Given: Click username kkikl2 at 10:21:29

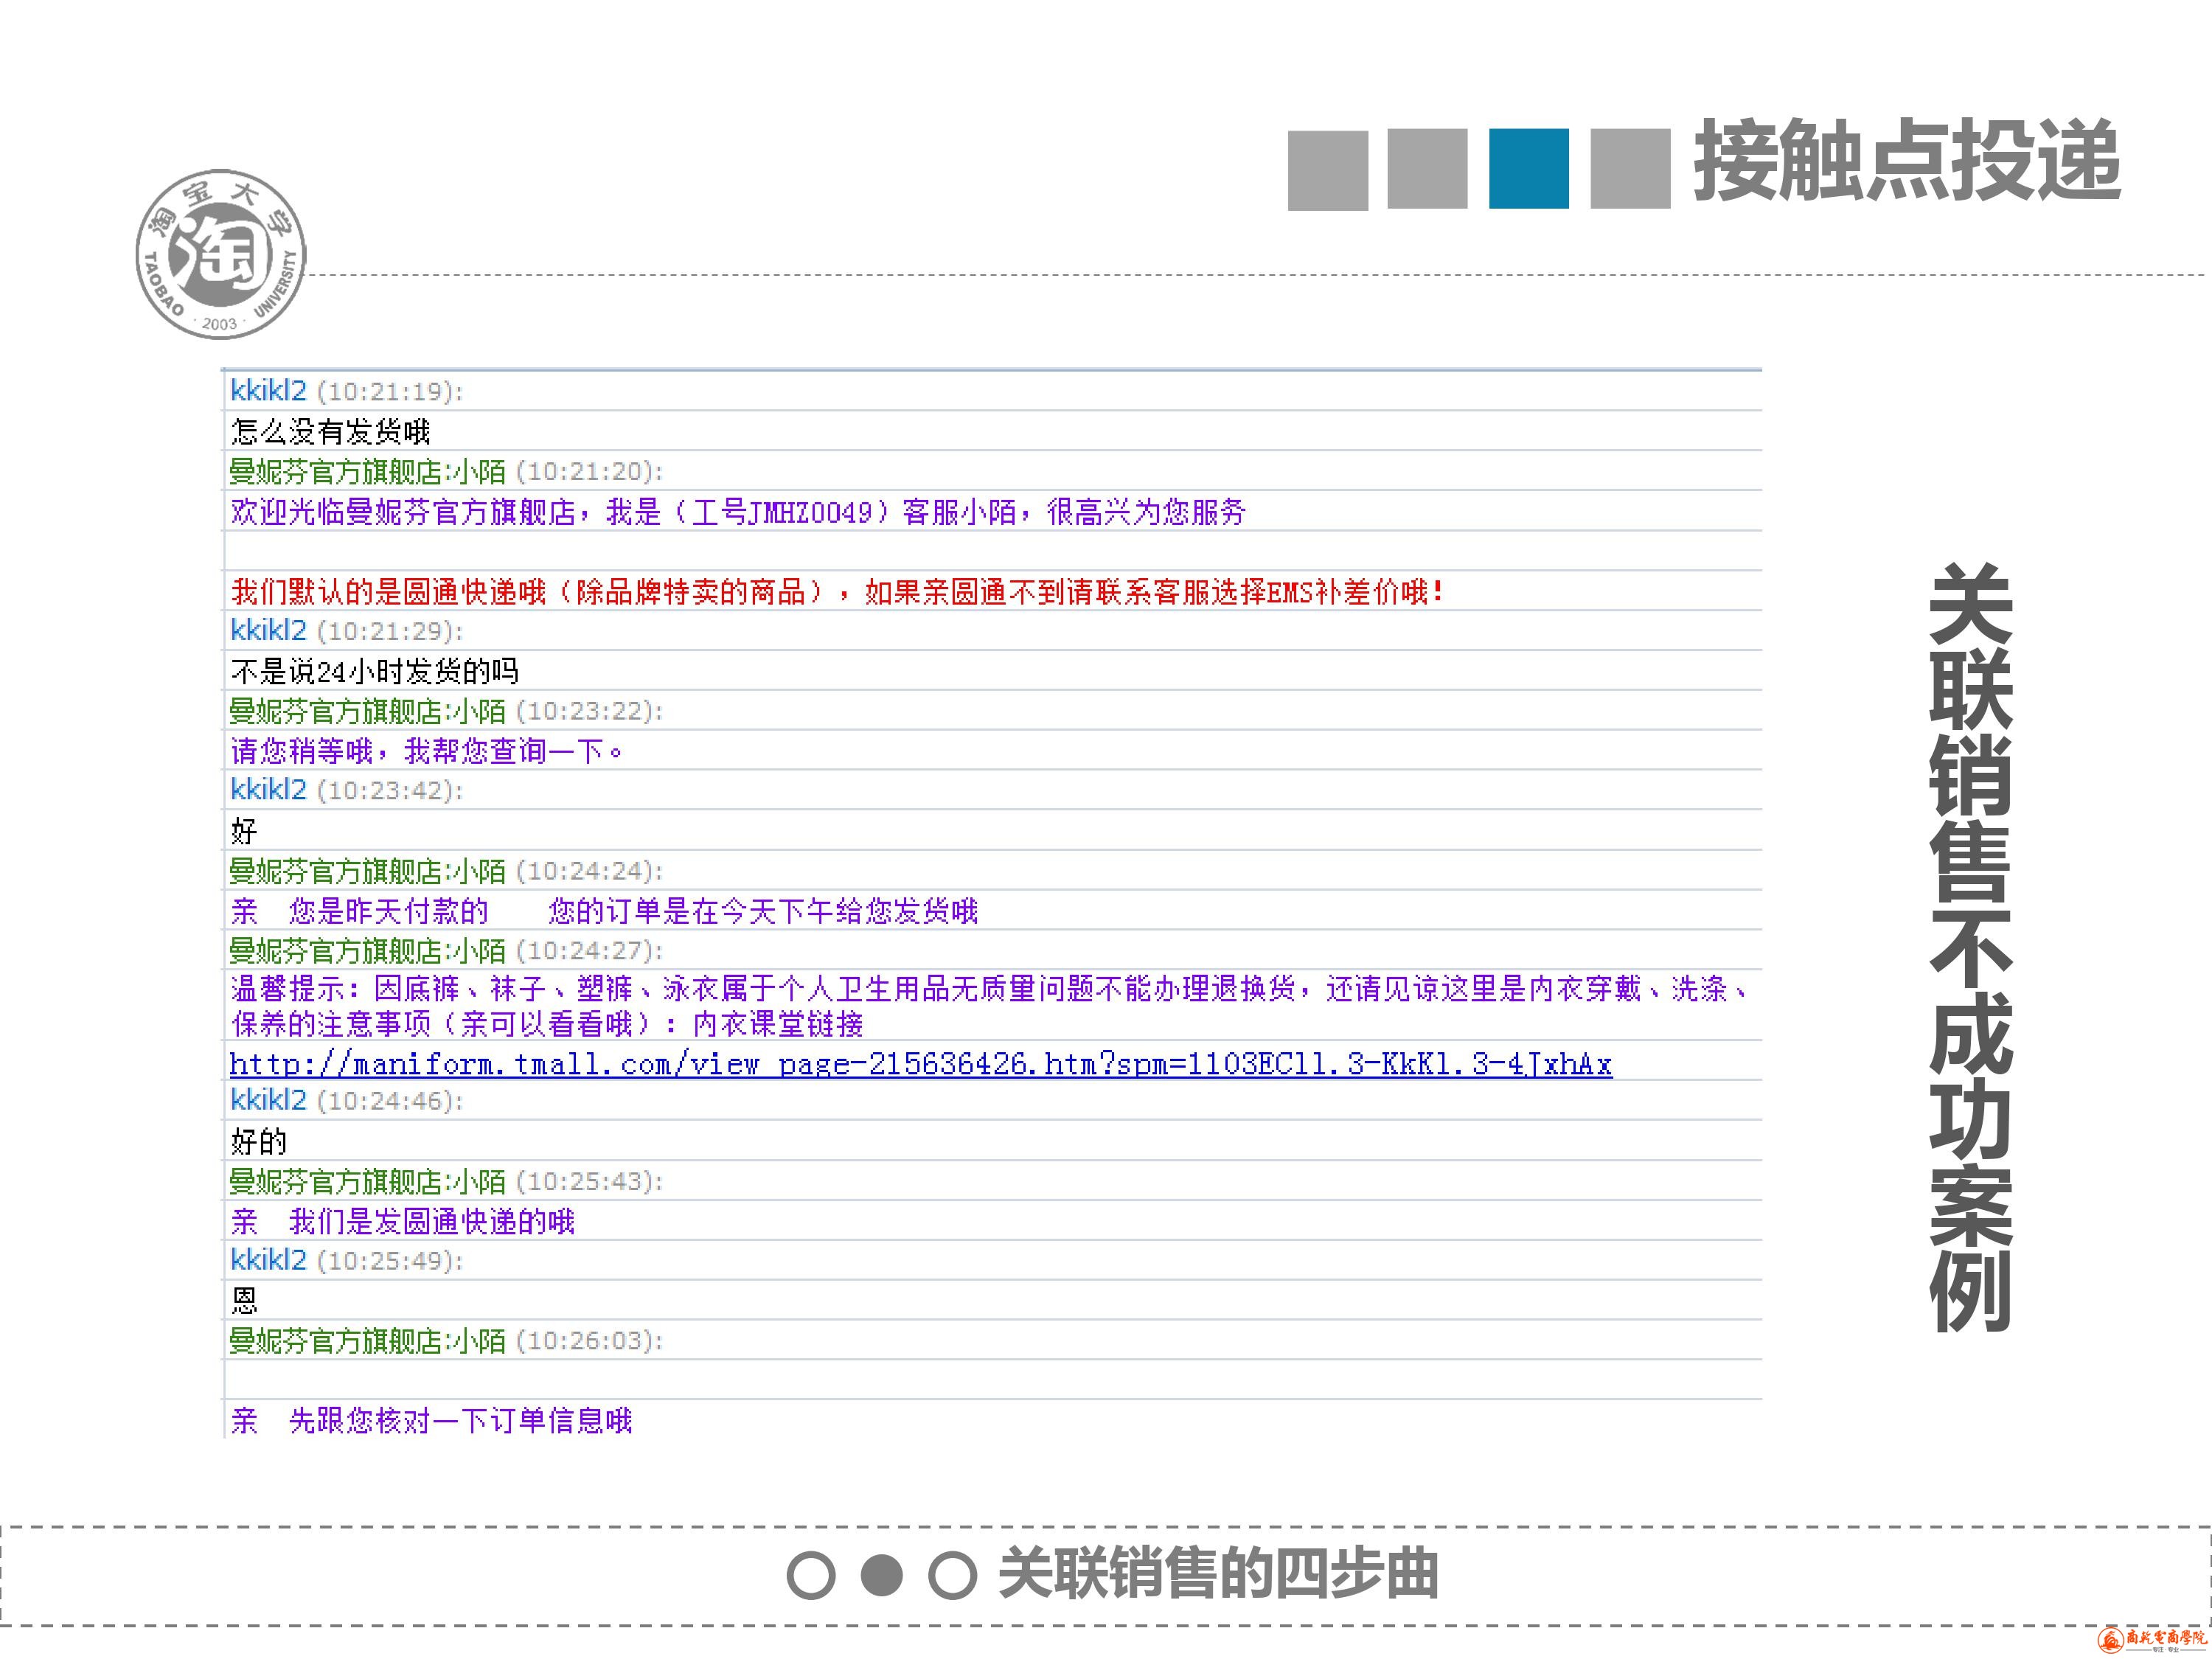Looking at the screenshot, I should pyautogui.click(x=268, y=630).
